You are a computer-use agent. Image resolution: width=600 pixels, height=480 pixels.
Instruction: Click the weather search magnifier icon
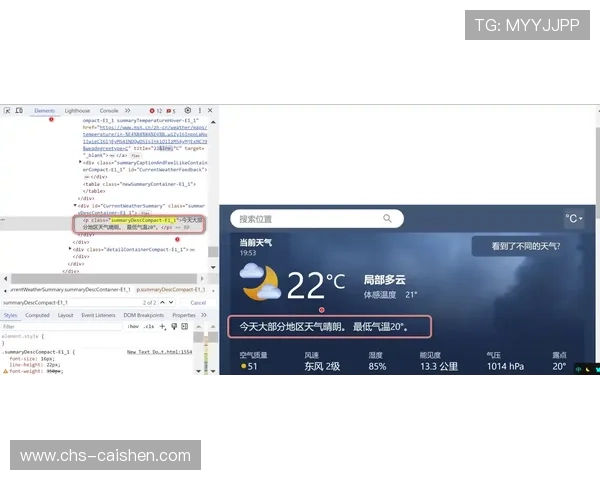tap(387, 218)
